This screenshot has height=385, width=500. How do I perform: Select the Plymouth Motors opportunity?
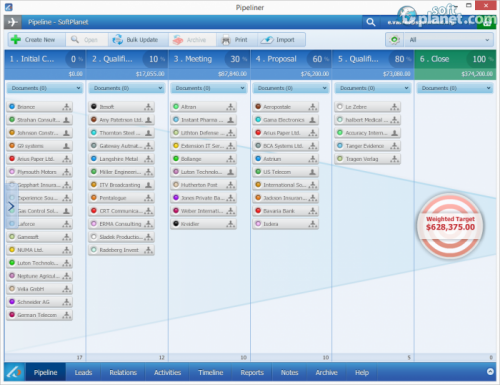pos(39,172)
